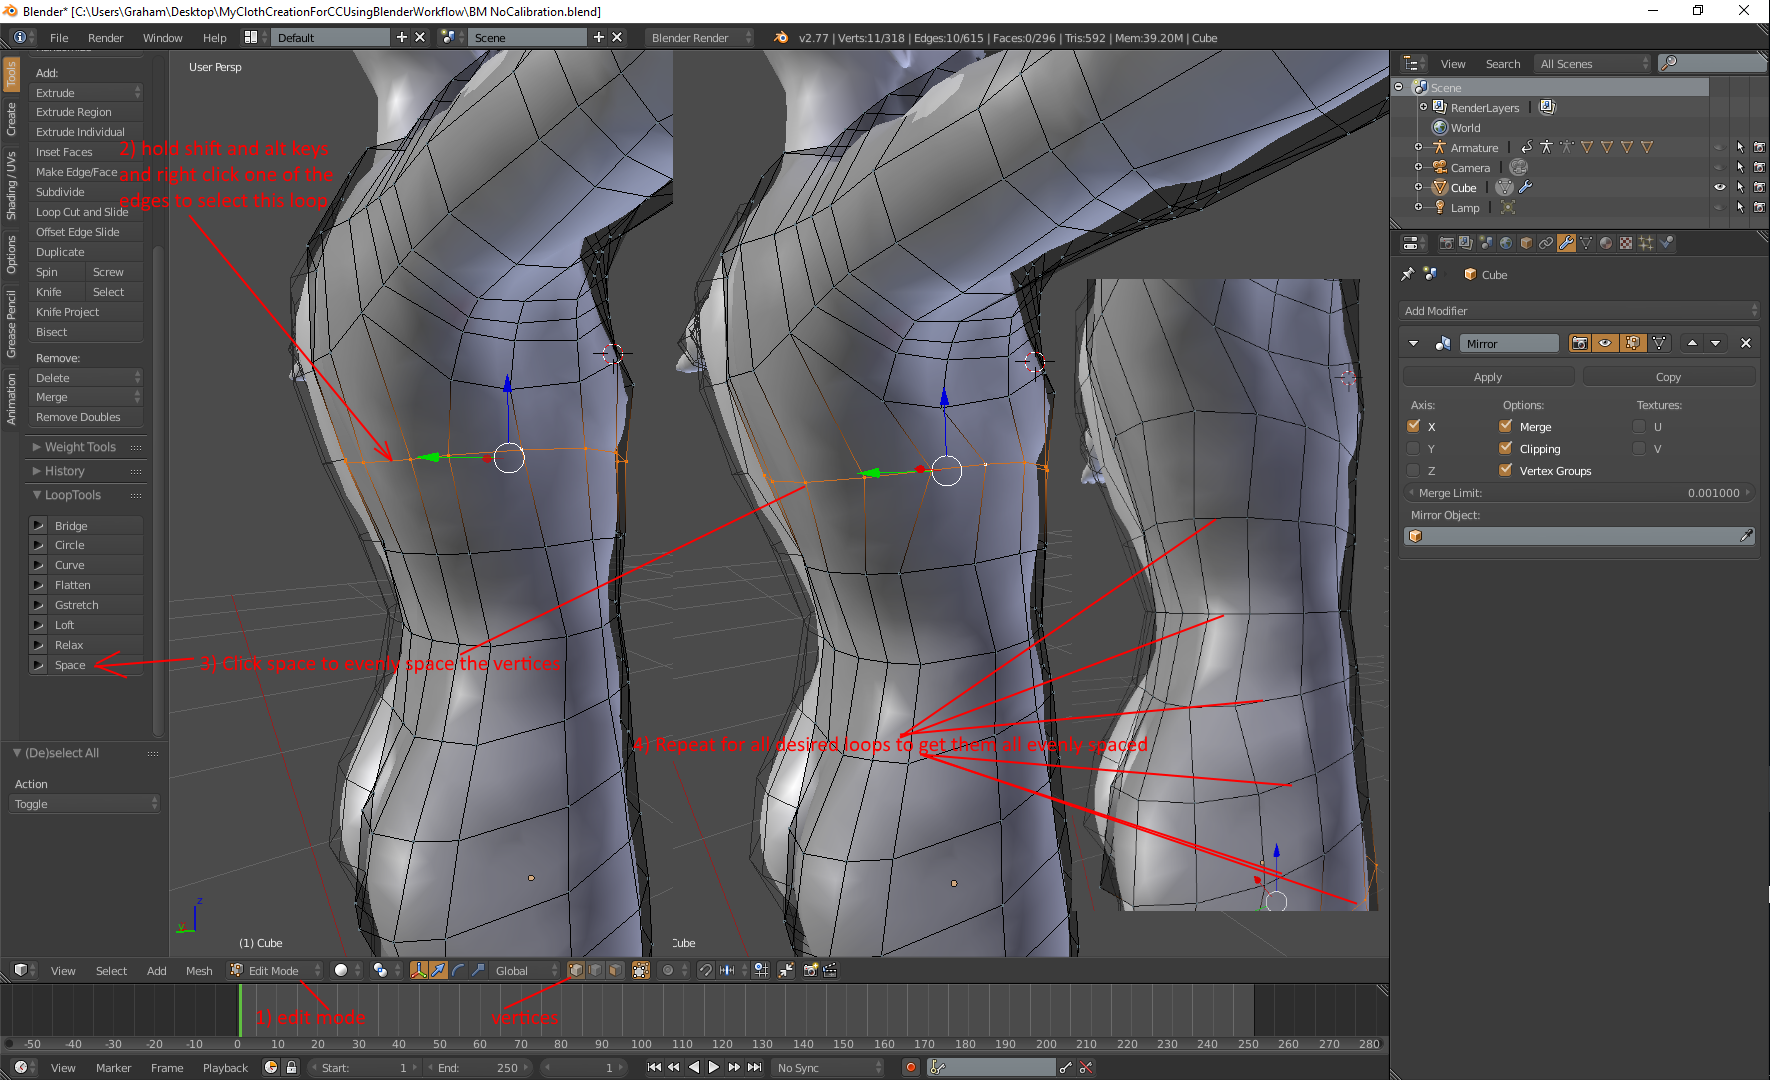Click the OpenGL render animation clapper icon
Screen dimensions: 1770x1080
tap(830, 970)
